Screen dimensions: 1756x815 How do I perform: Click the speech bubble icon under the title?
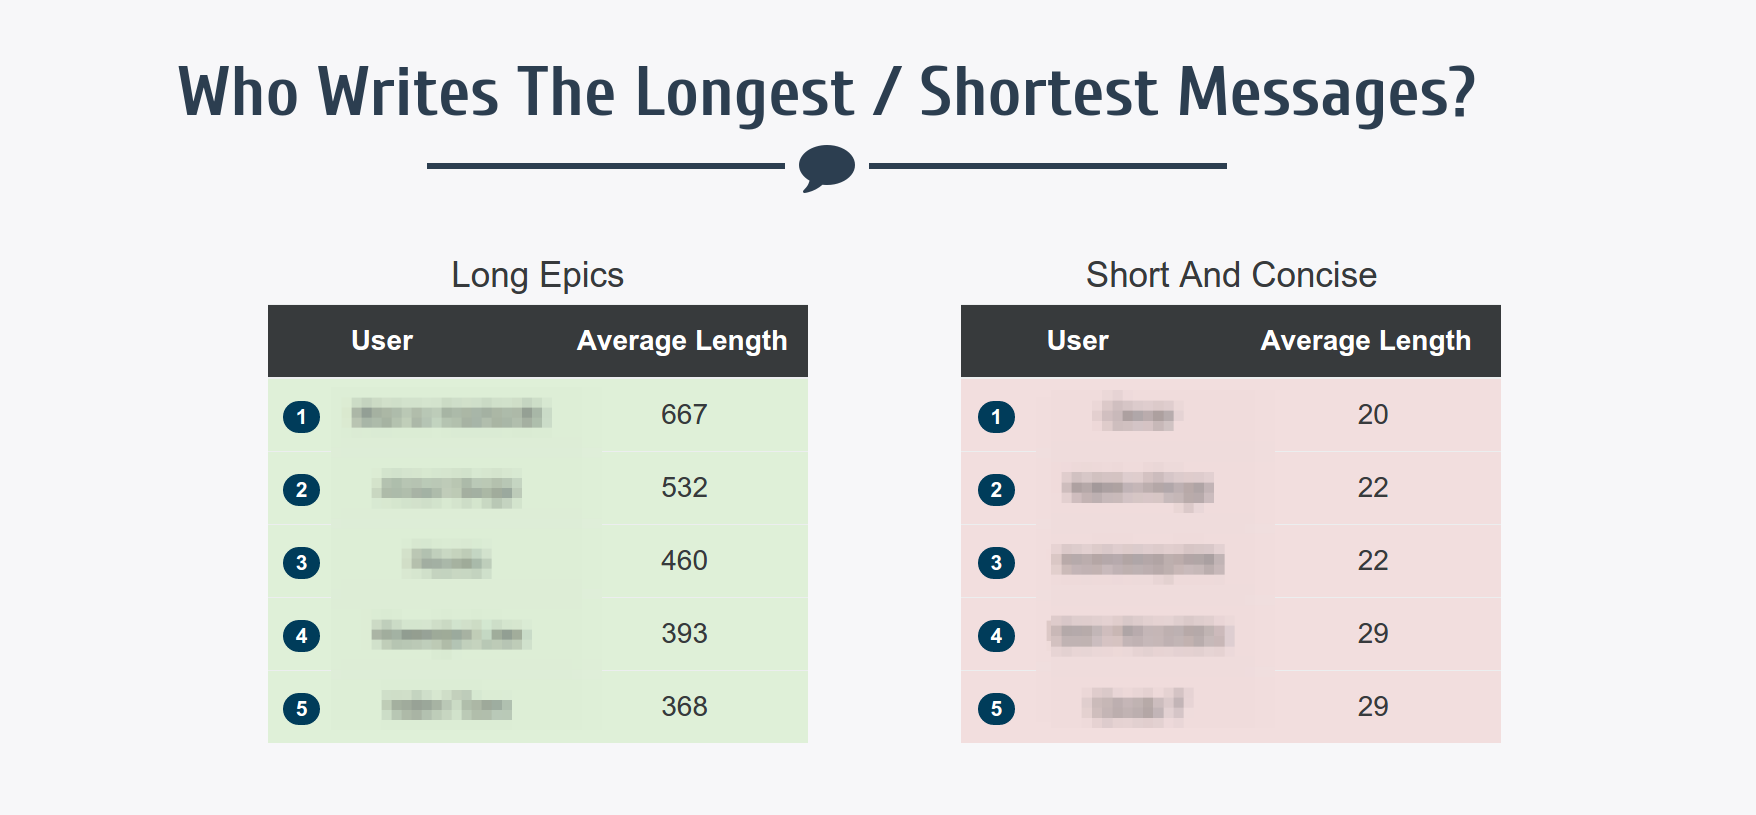(x=827, y=168)
